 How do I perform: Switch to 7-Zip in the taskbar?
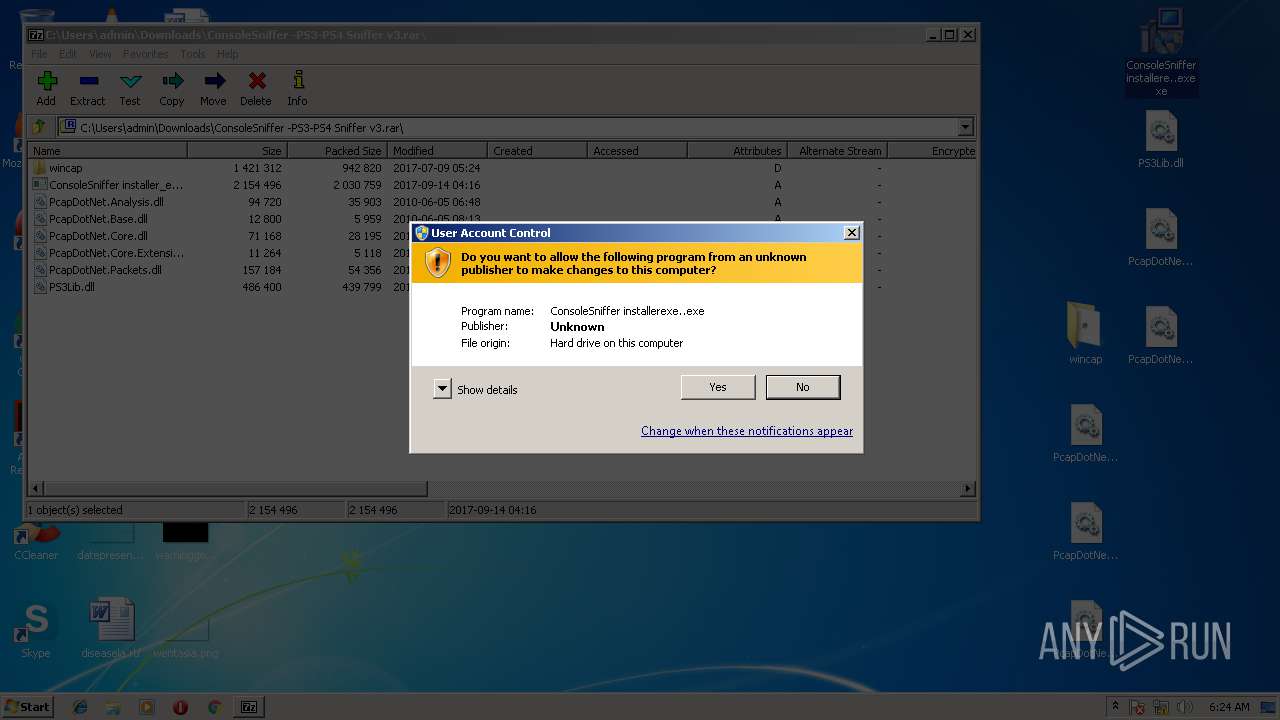point(249,707)
